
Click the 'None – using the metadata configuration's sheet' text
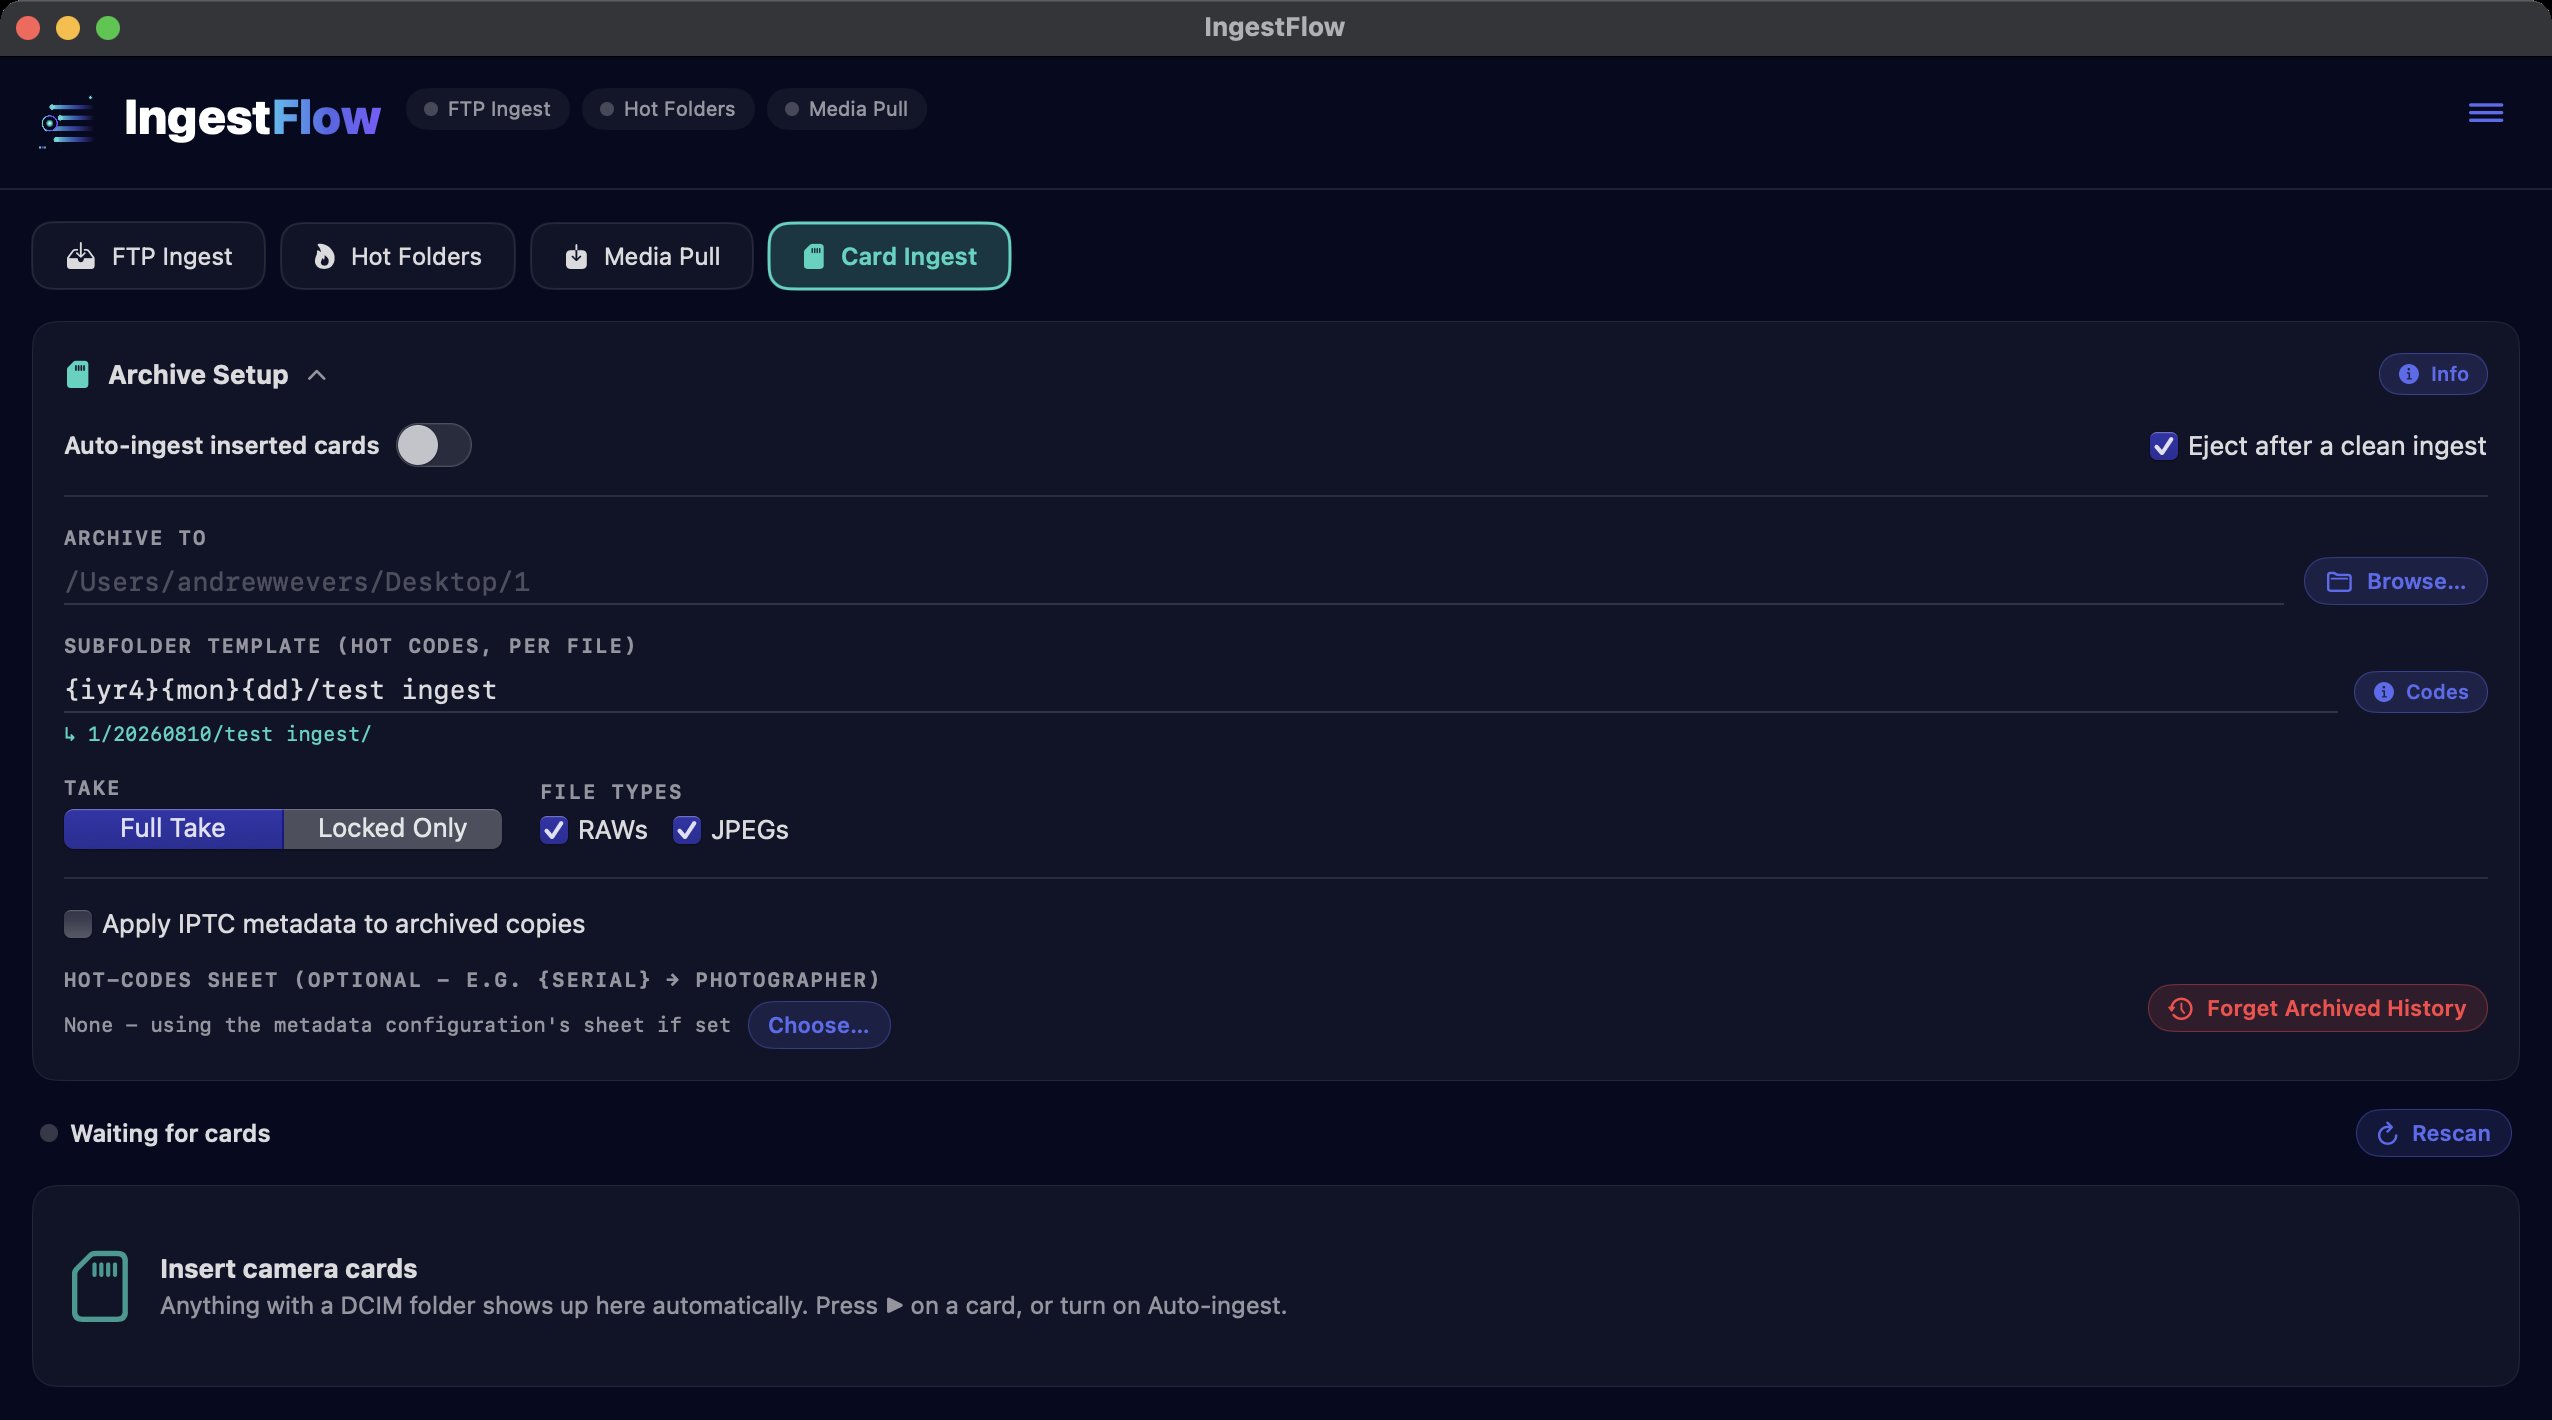[x=397, y=1025]
